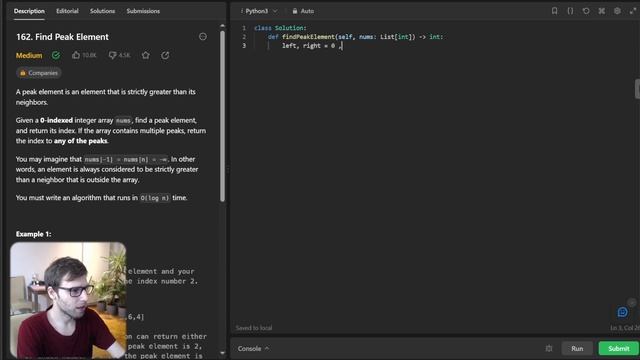Viewport: 640px width, 360px height.
Task: Click the debugger icon near Run
Action: (x=549, y=349)
